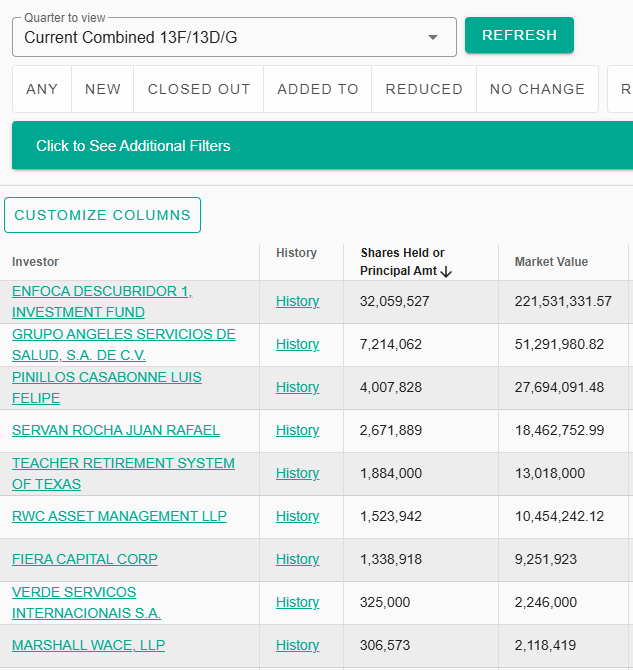
Task: Click shares value 325,000
Action: tap(385, 602)
